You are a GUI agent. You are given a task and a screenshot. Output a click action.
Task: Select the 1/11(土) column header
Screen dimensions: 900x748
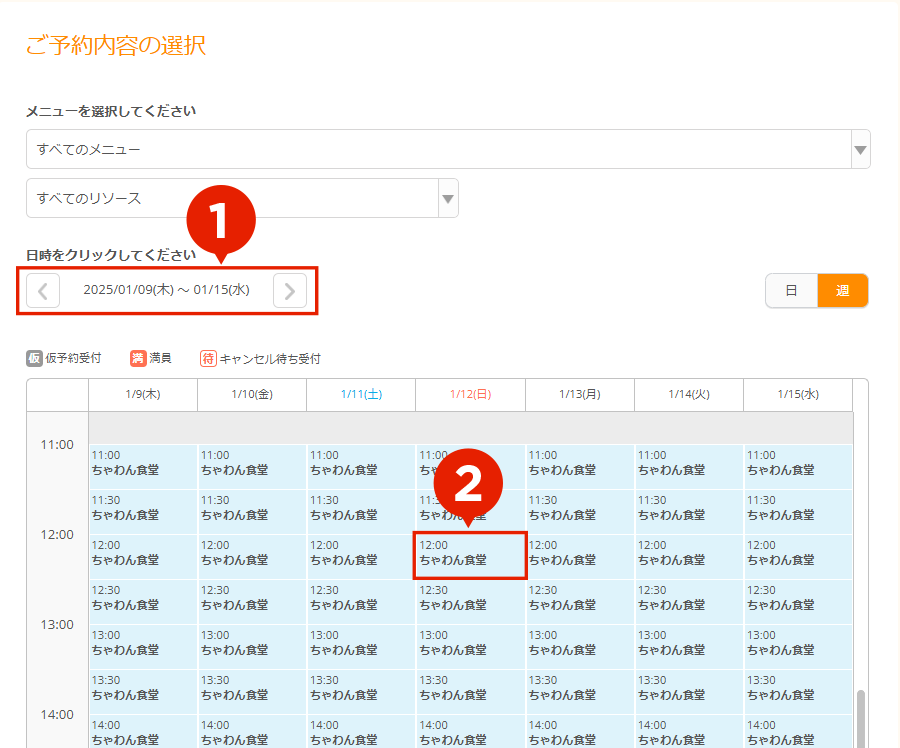tap(361, 394)
